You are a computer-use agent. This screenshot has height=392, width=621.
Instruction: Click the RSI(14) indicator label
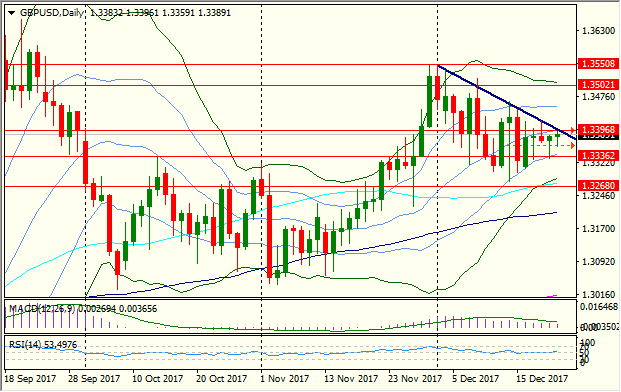25,345
